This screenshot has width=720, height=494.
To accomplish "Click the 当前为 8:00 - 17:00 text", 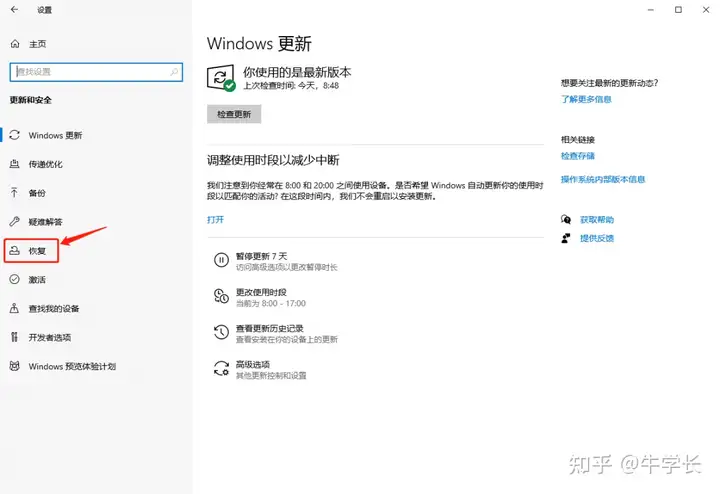I will tap(271, 303).
